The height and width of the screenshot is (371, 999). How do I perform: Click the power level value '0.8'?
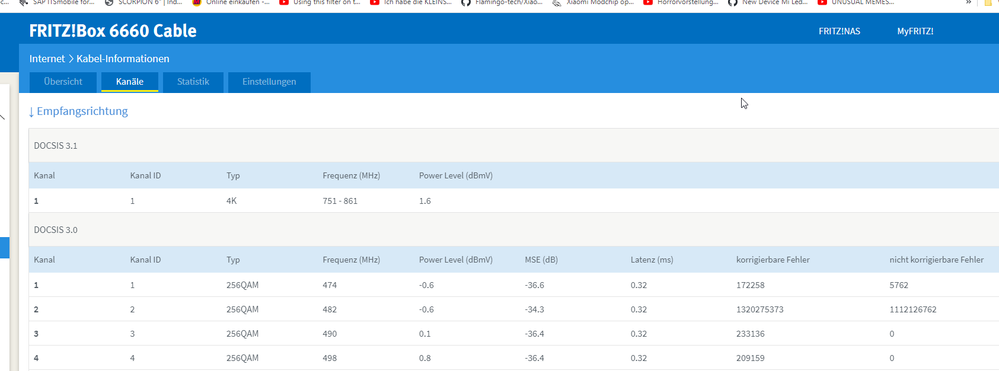424,358
